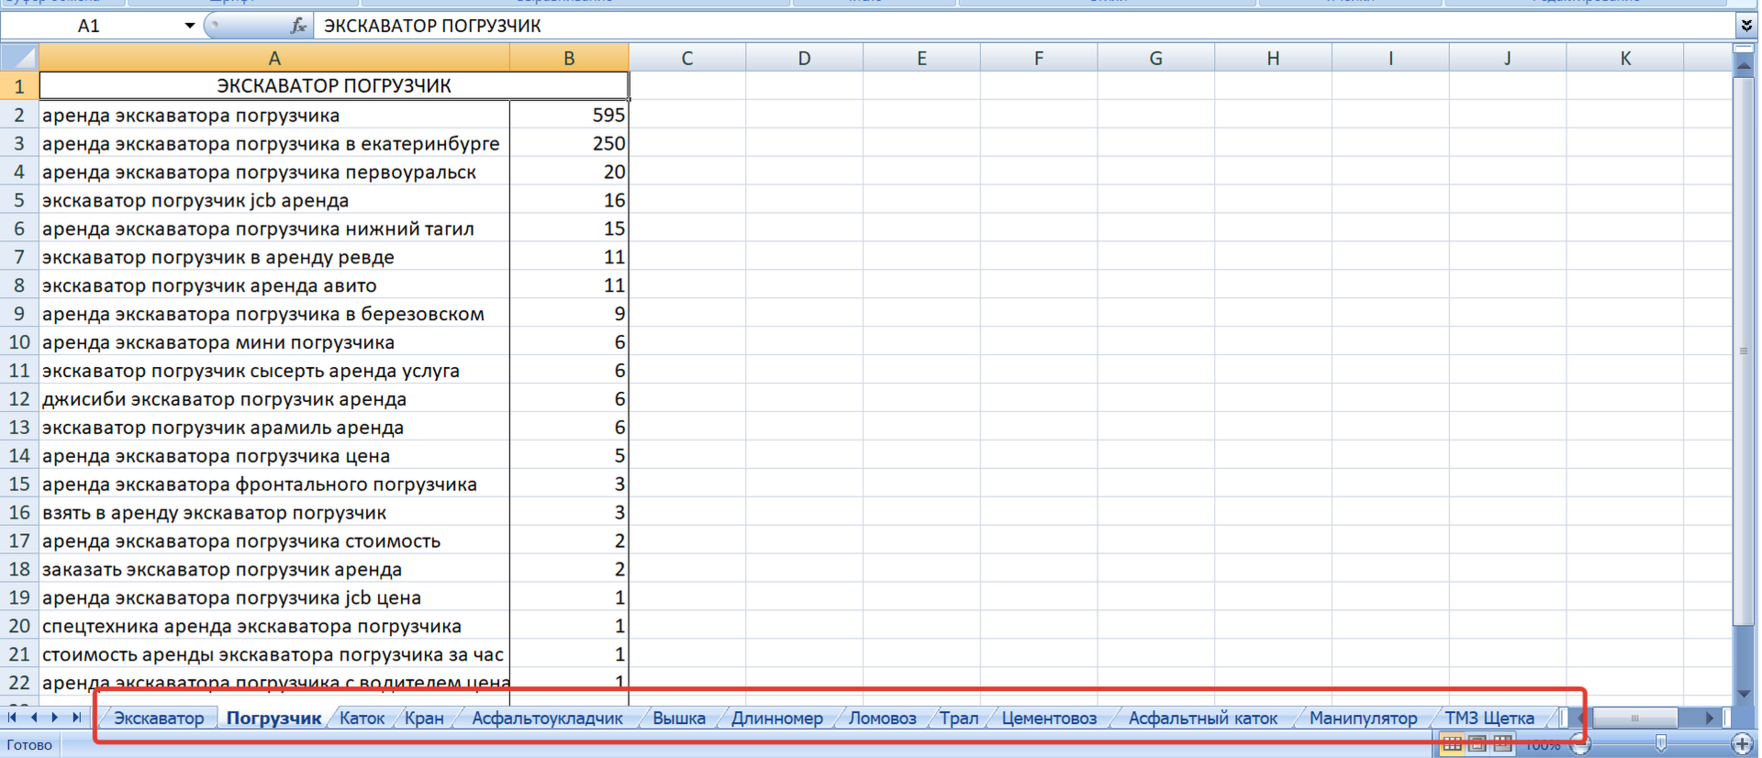Select column B header
1762x758 pixels.
point(569,58)
